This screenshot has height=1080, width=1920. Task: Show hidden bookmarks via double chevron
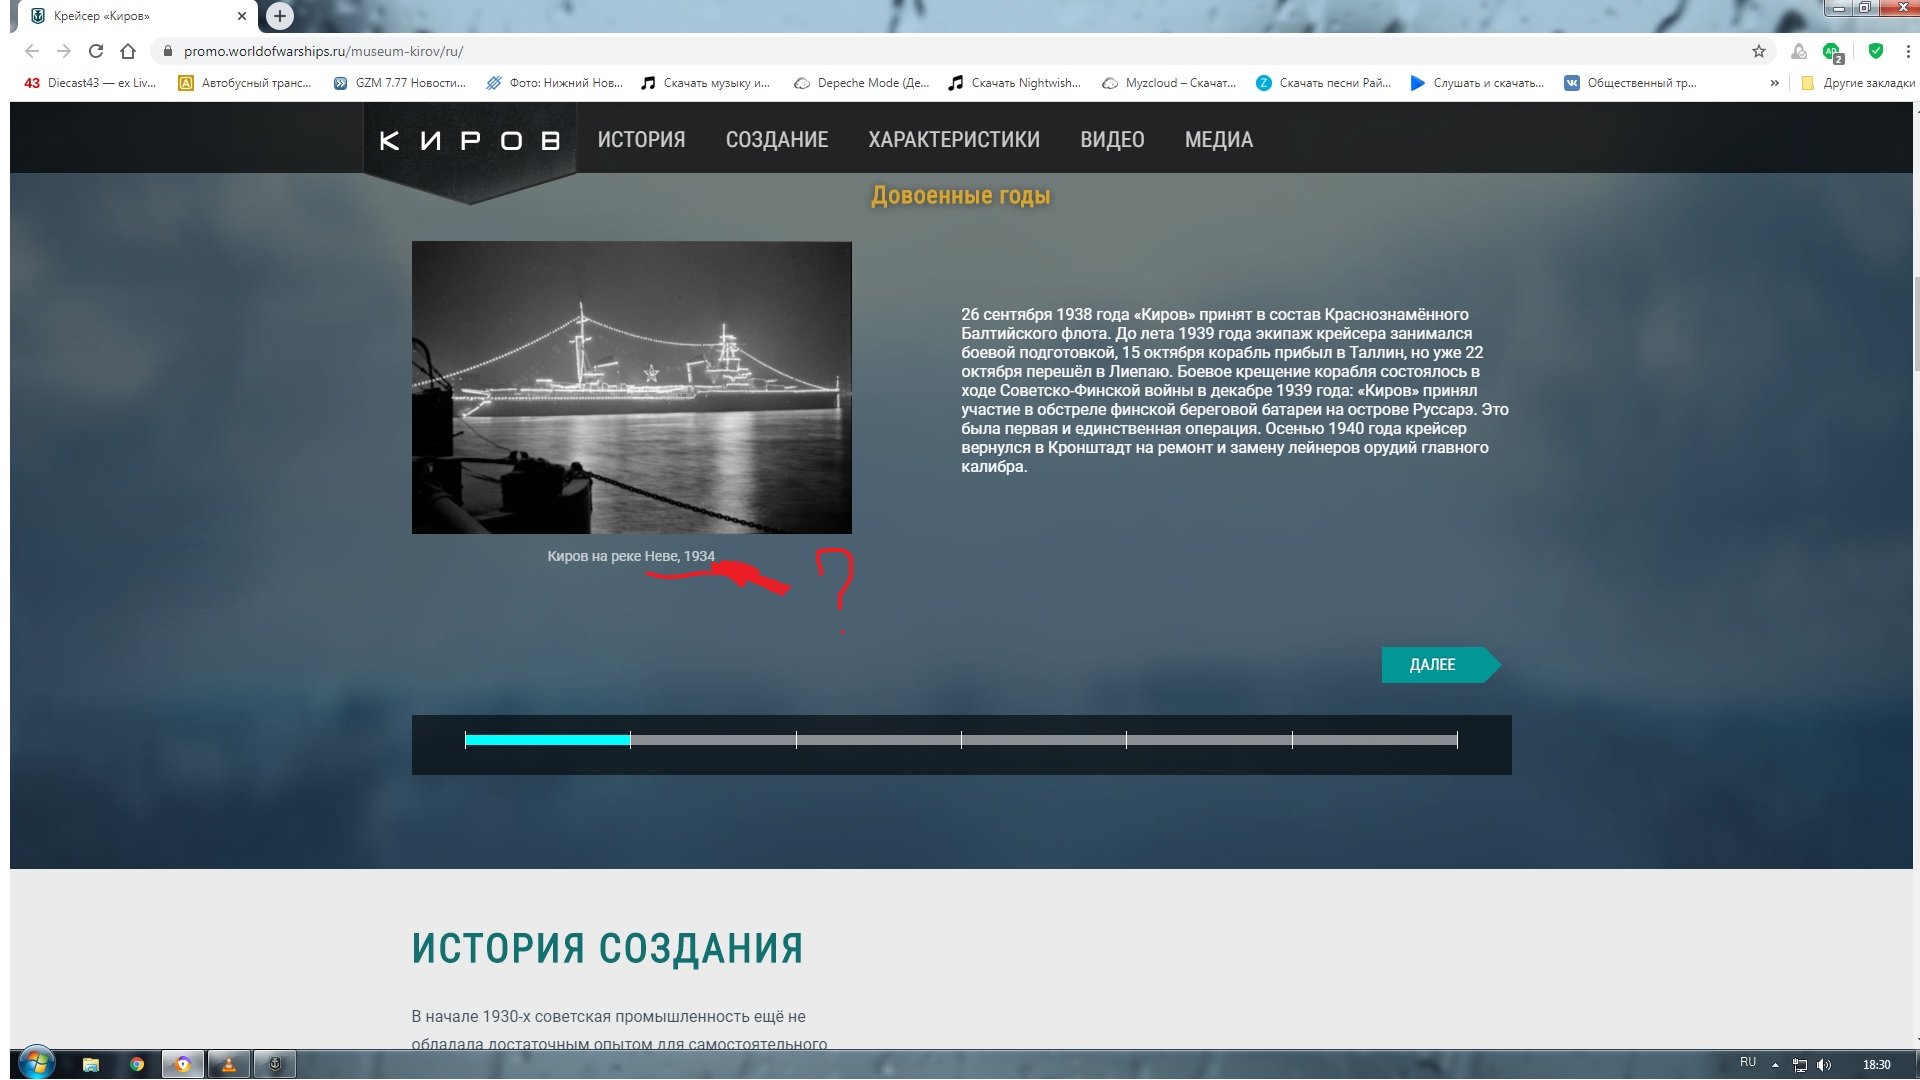coord(1775,83)
